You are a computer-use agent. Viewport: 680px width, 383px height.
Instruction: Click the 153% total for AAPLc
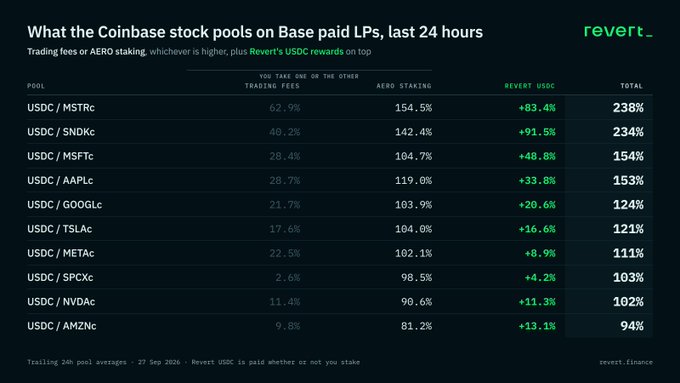pos(628,180)
